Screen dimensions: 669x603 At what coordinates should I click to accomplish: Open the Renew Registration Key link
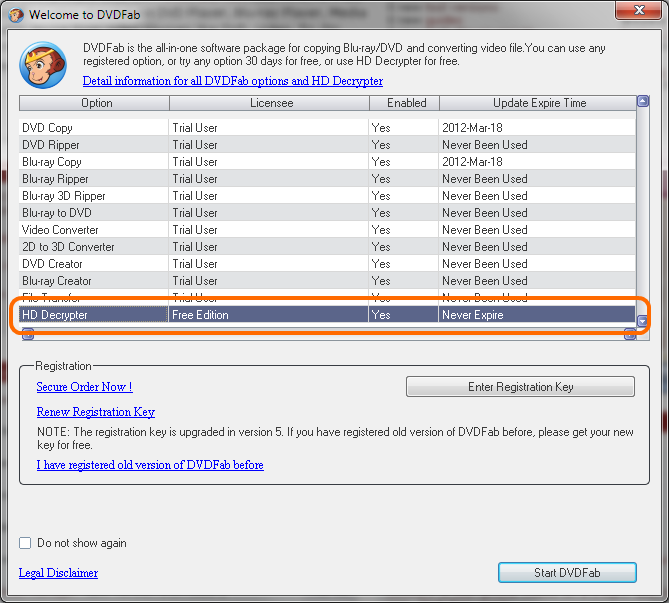pos(96,412)
